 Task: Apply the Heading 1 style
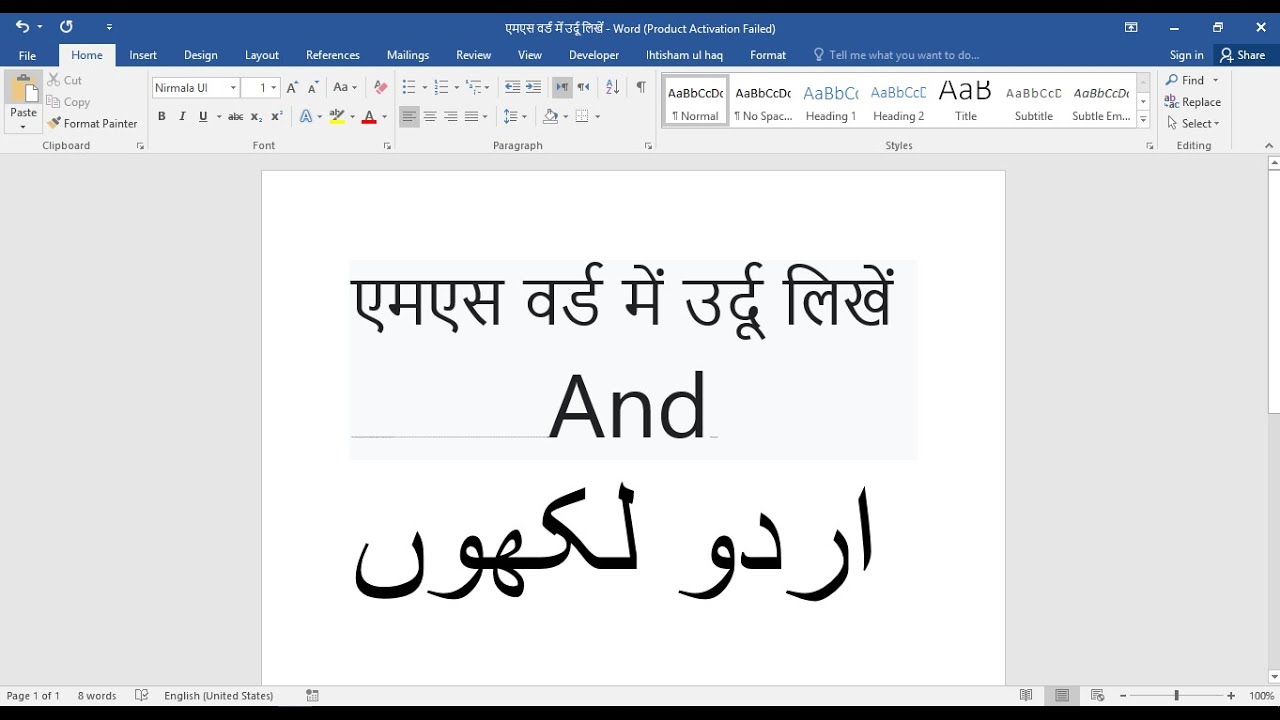[831, 101]
